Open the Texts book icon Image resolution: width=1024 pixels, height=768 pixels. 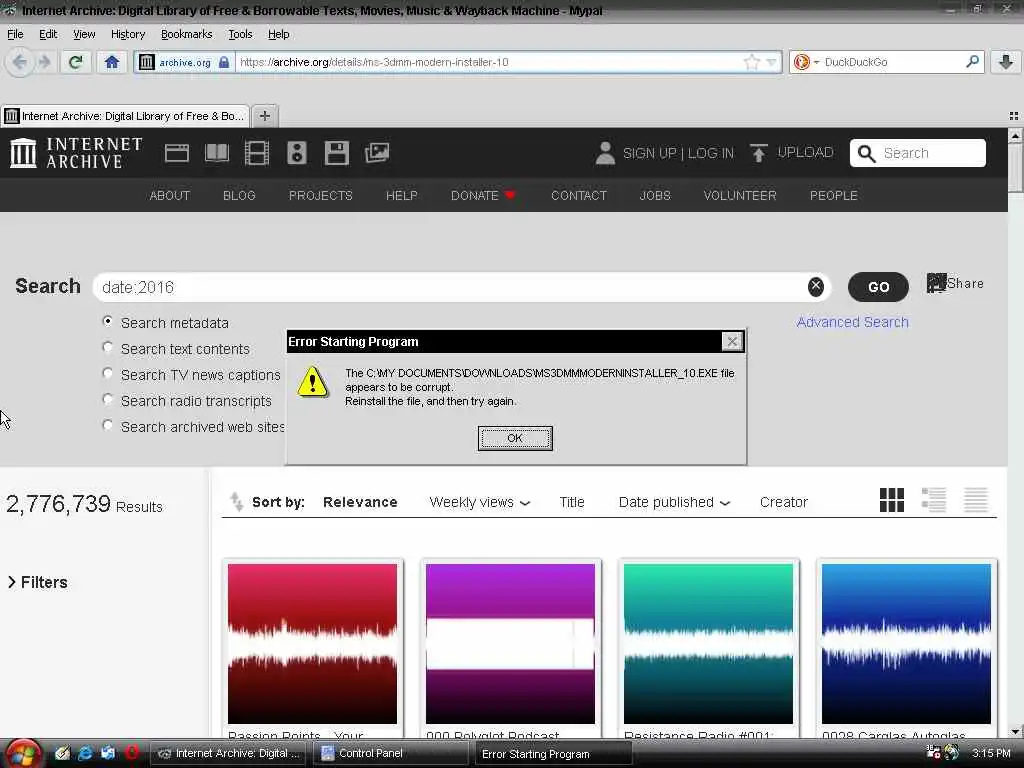click(x=217, y=153)
